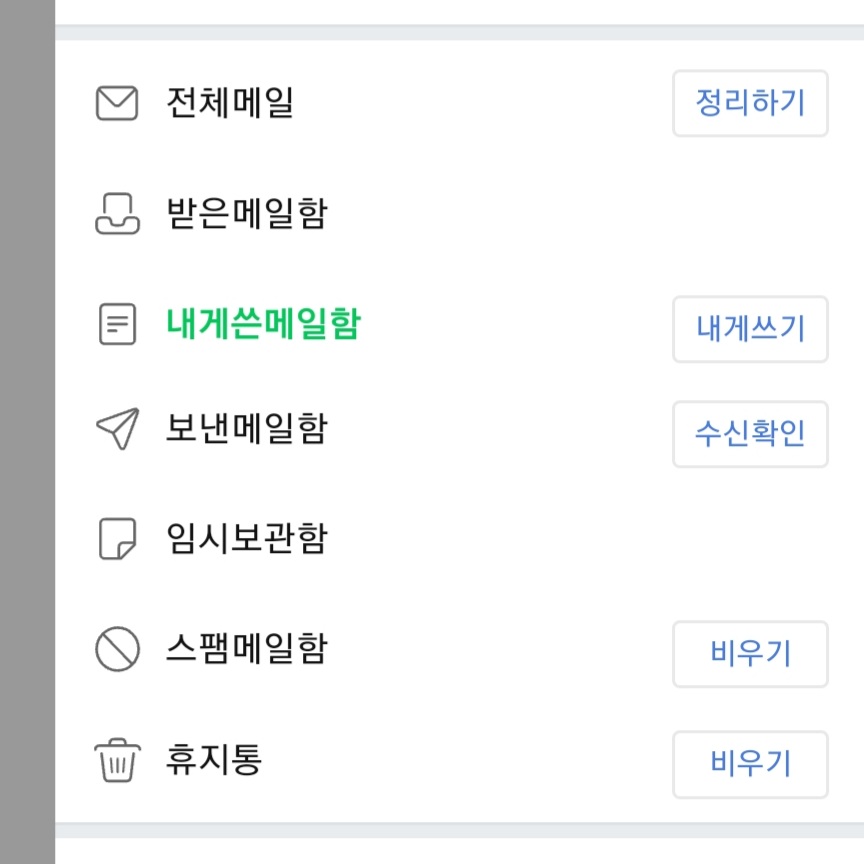Click the draft page icon for 임시보관함
This screenshot has width=864, height=864.
pyautogui.click(x=117, y=540)
